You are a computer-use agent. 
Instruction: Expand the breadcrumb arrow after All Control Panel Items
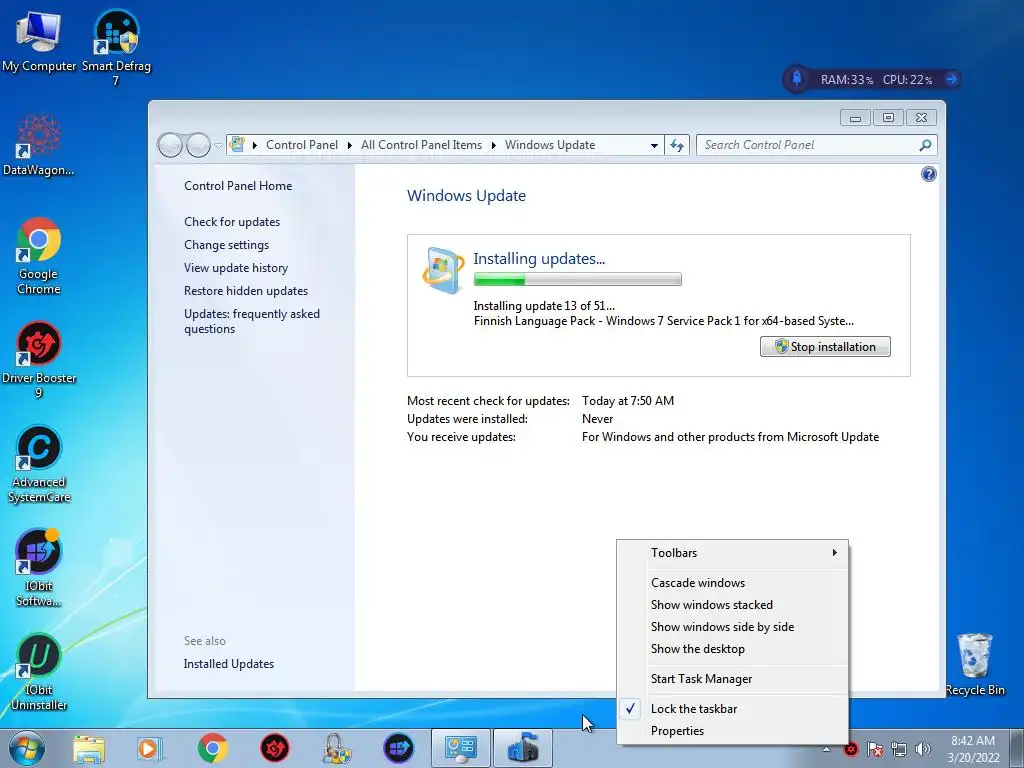coord(493,145)
